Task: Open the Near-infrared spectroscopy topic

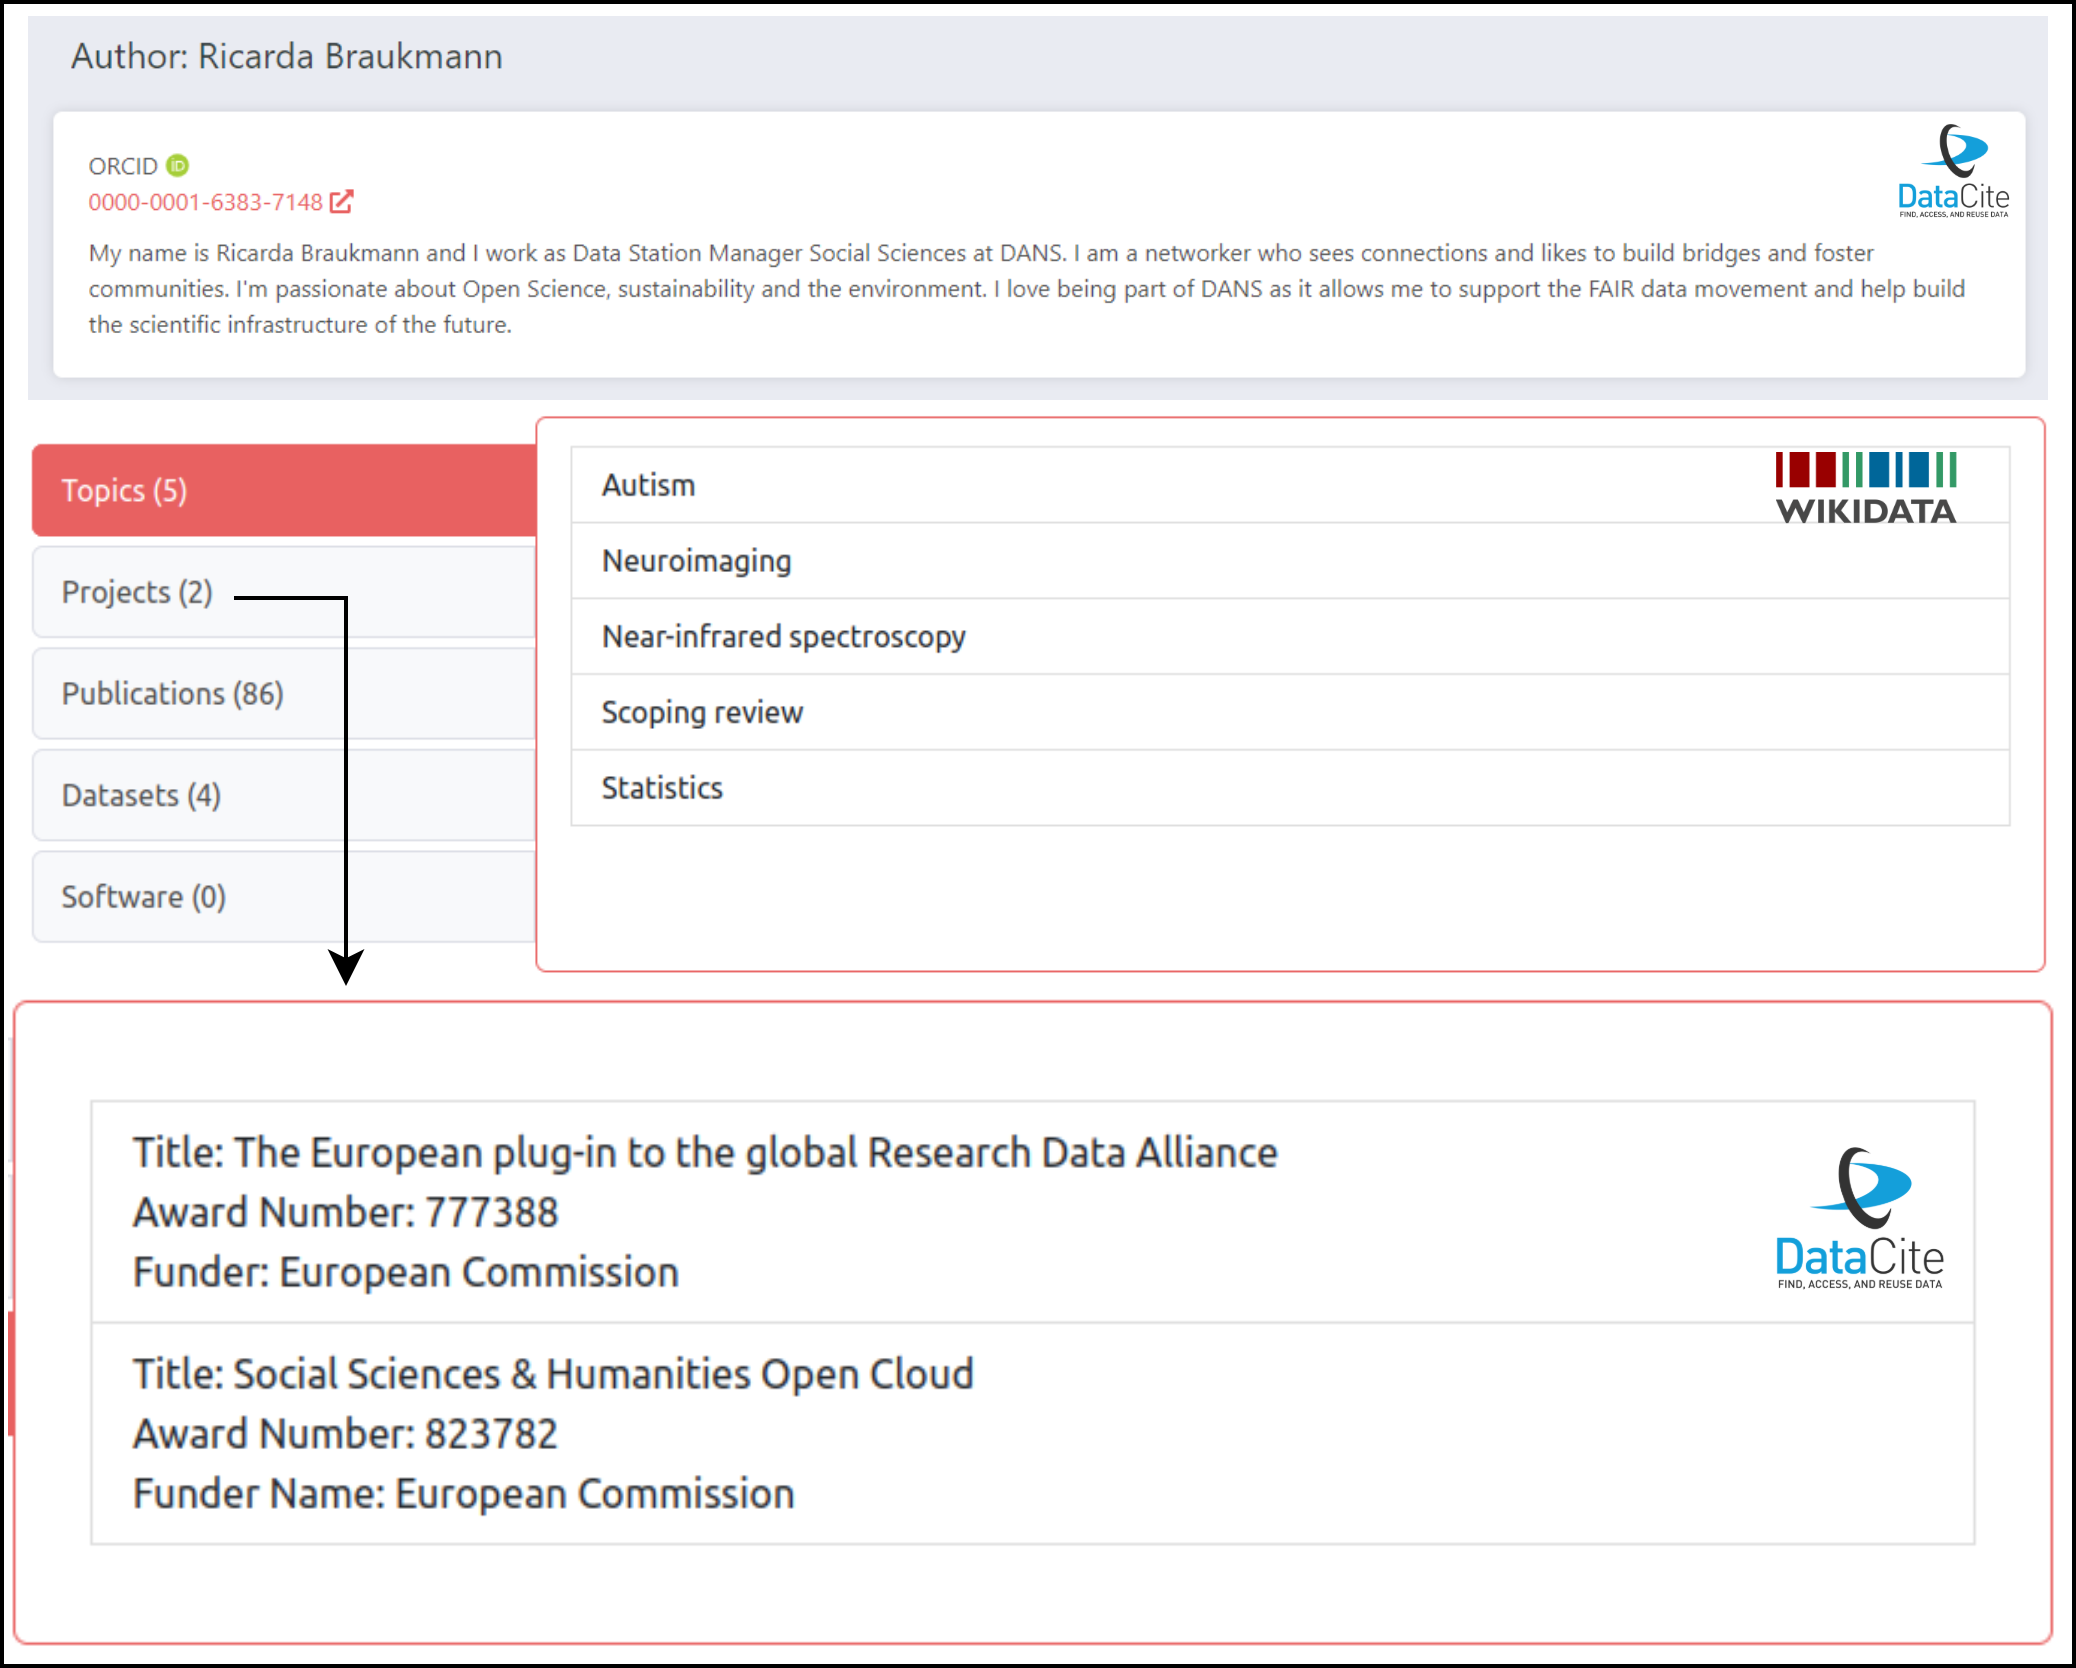Action: [783, 637]
